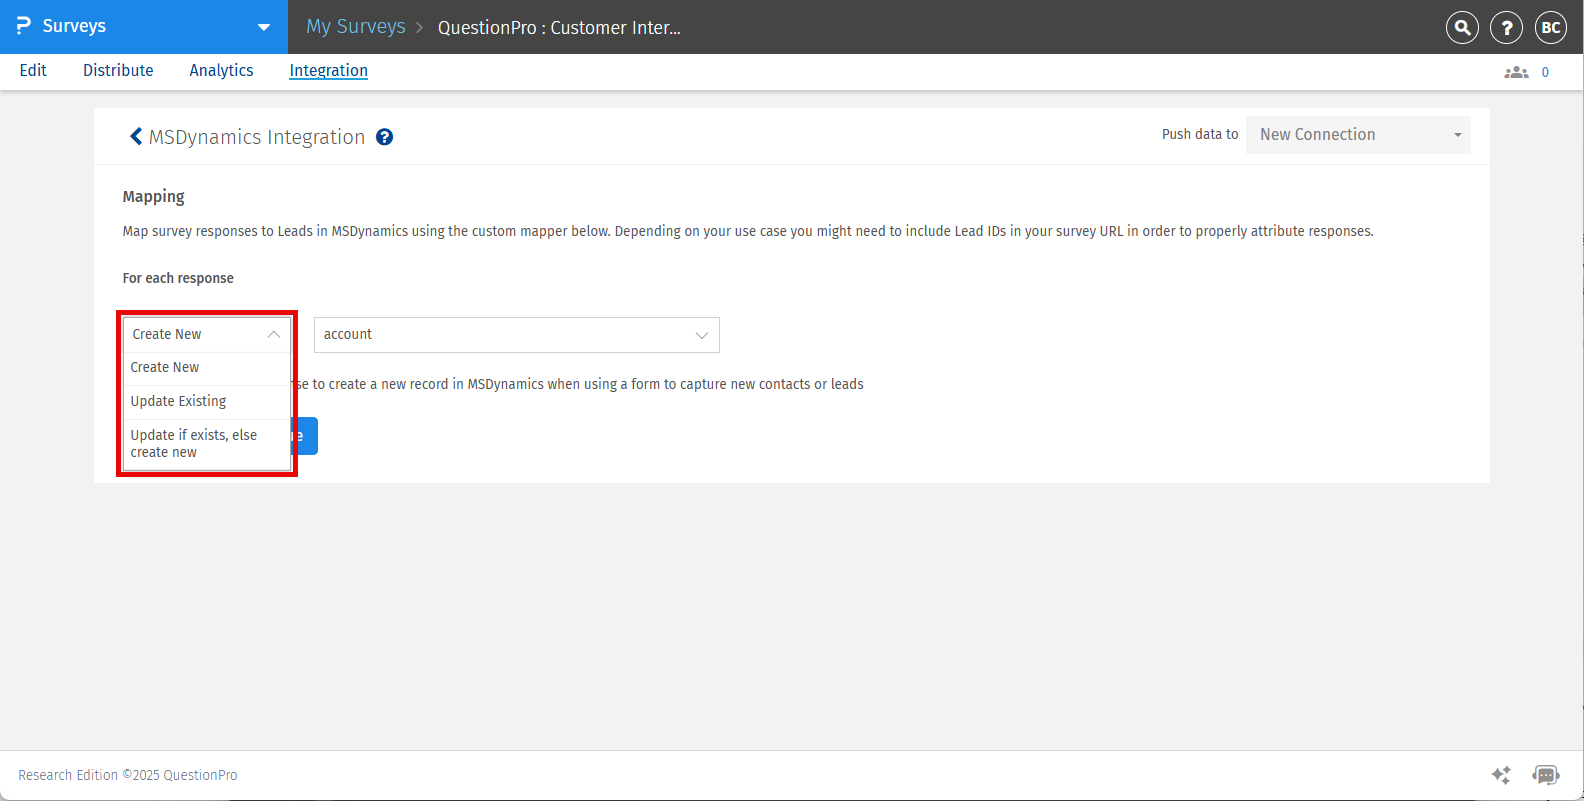Viewport: 1584px width, 801px height.
Task: Select Update if exists, else create new
Action: (x=194, y=443)
